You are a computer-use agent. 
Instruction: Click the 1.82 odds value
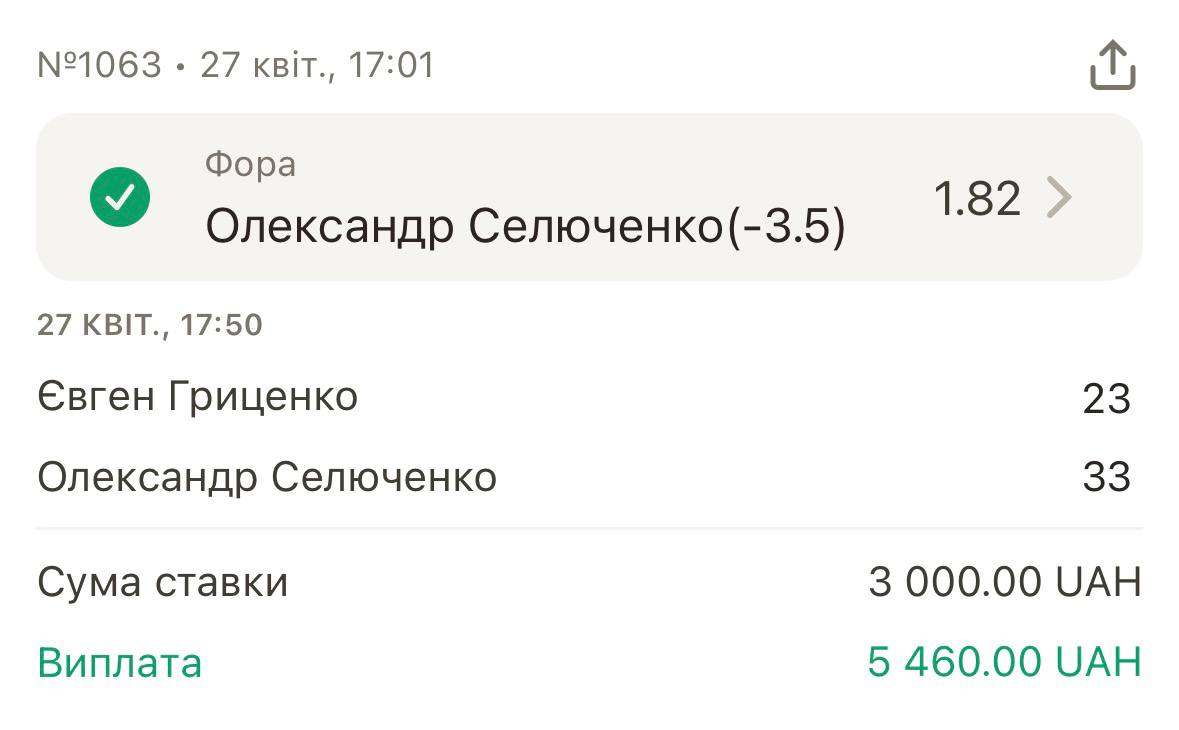tap(977, 198)
